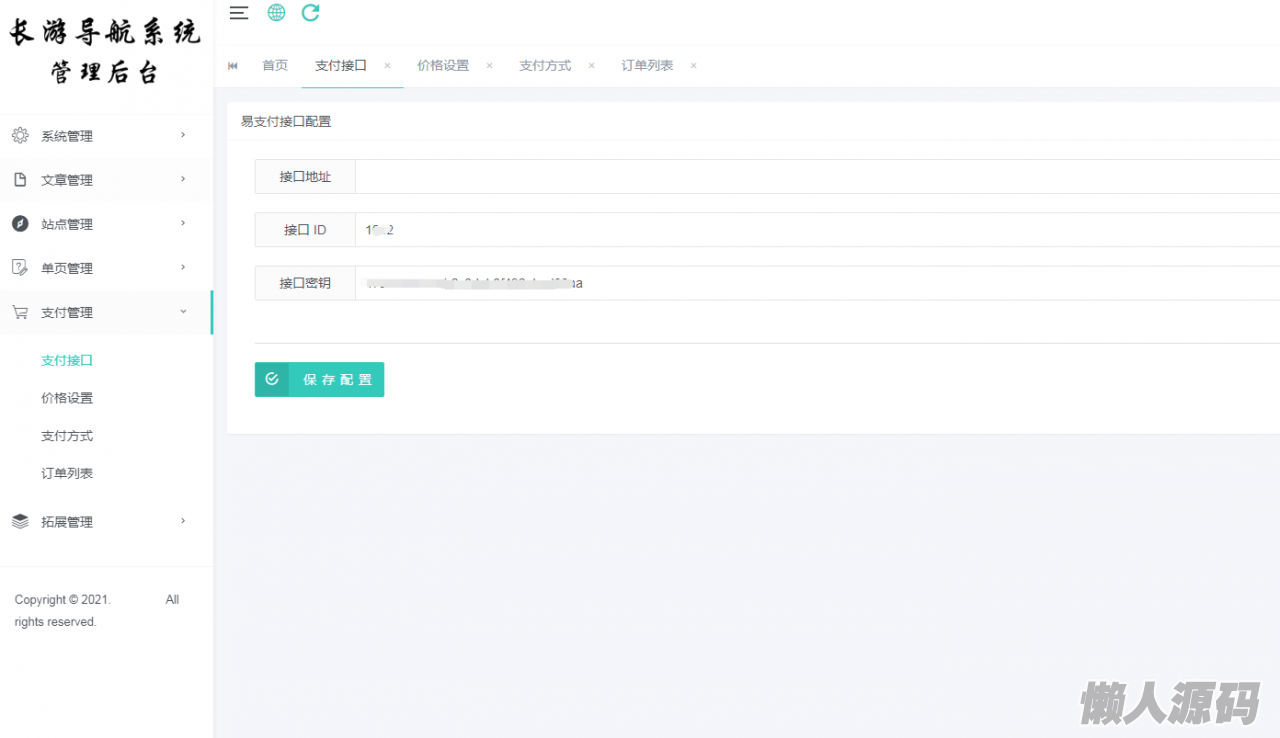Open the 文章管理 menu label

(x=67, y=180)
